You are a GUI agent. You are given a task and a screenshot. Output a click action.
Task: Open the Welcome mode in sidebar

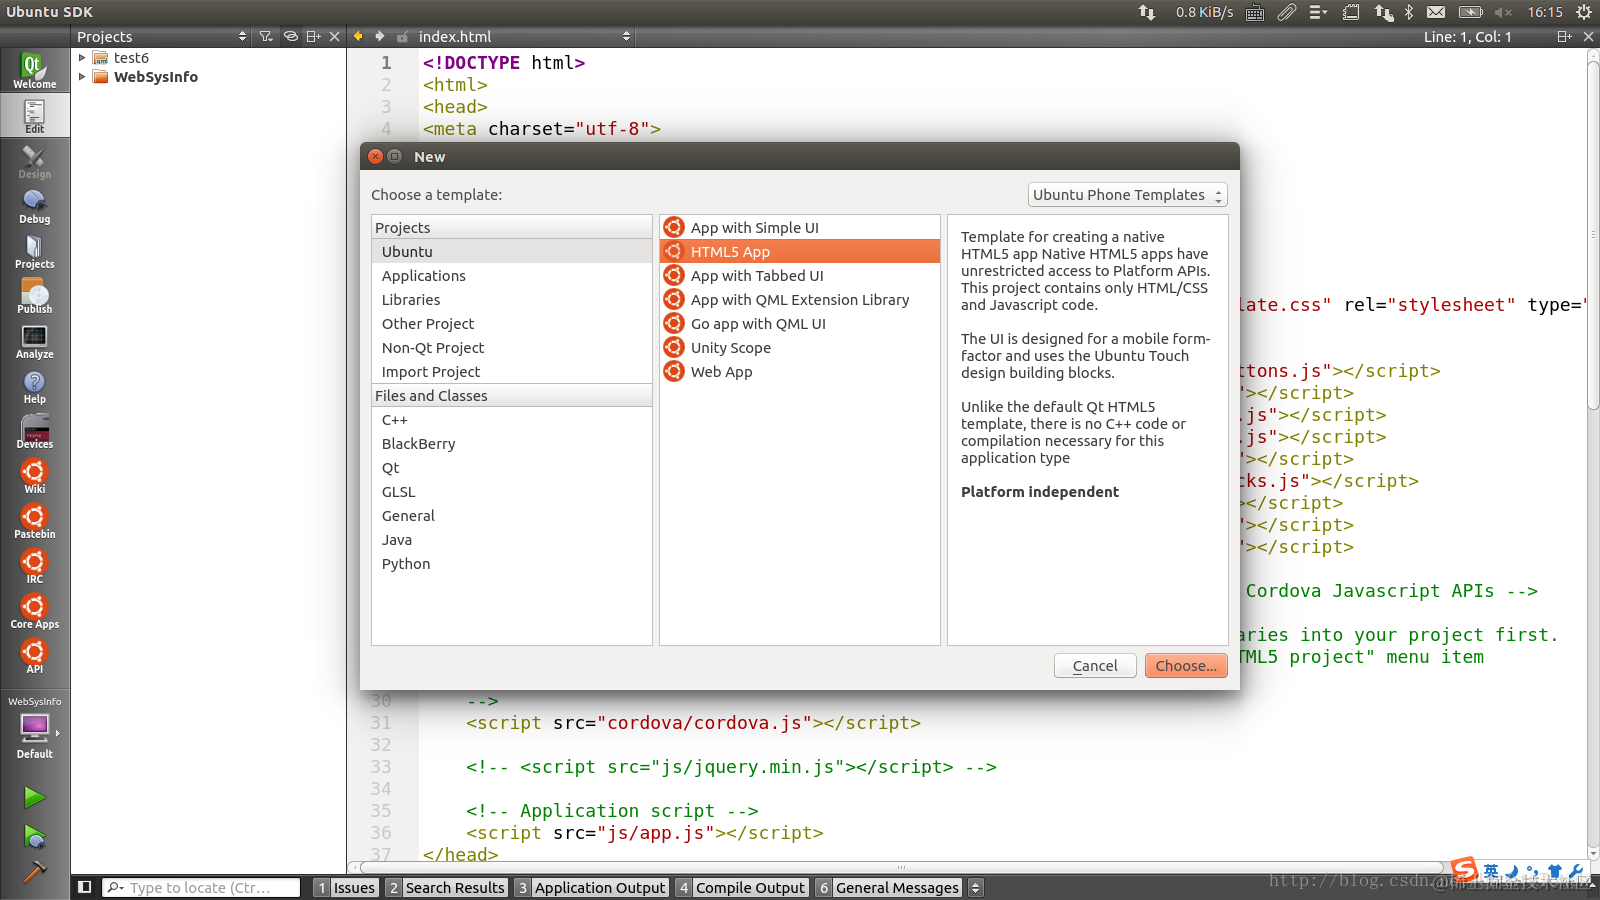[34, 70]
